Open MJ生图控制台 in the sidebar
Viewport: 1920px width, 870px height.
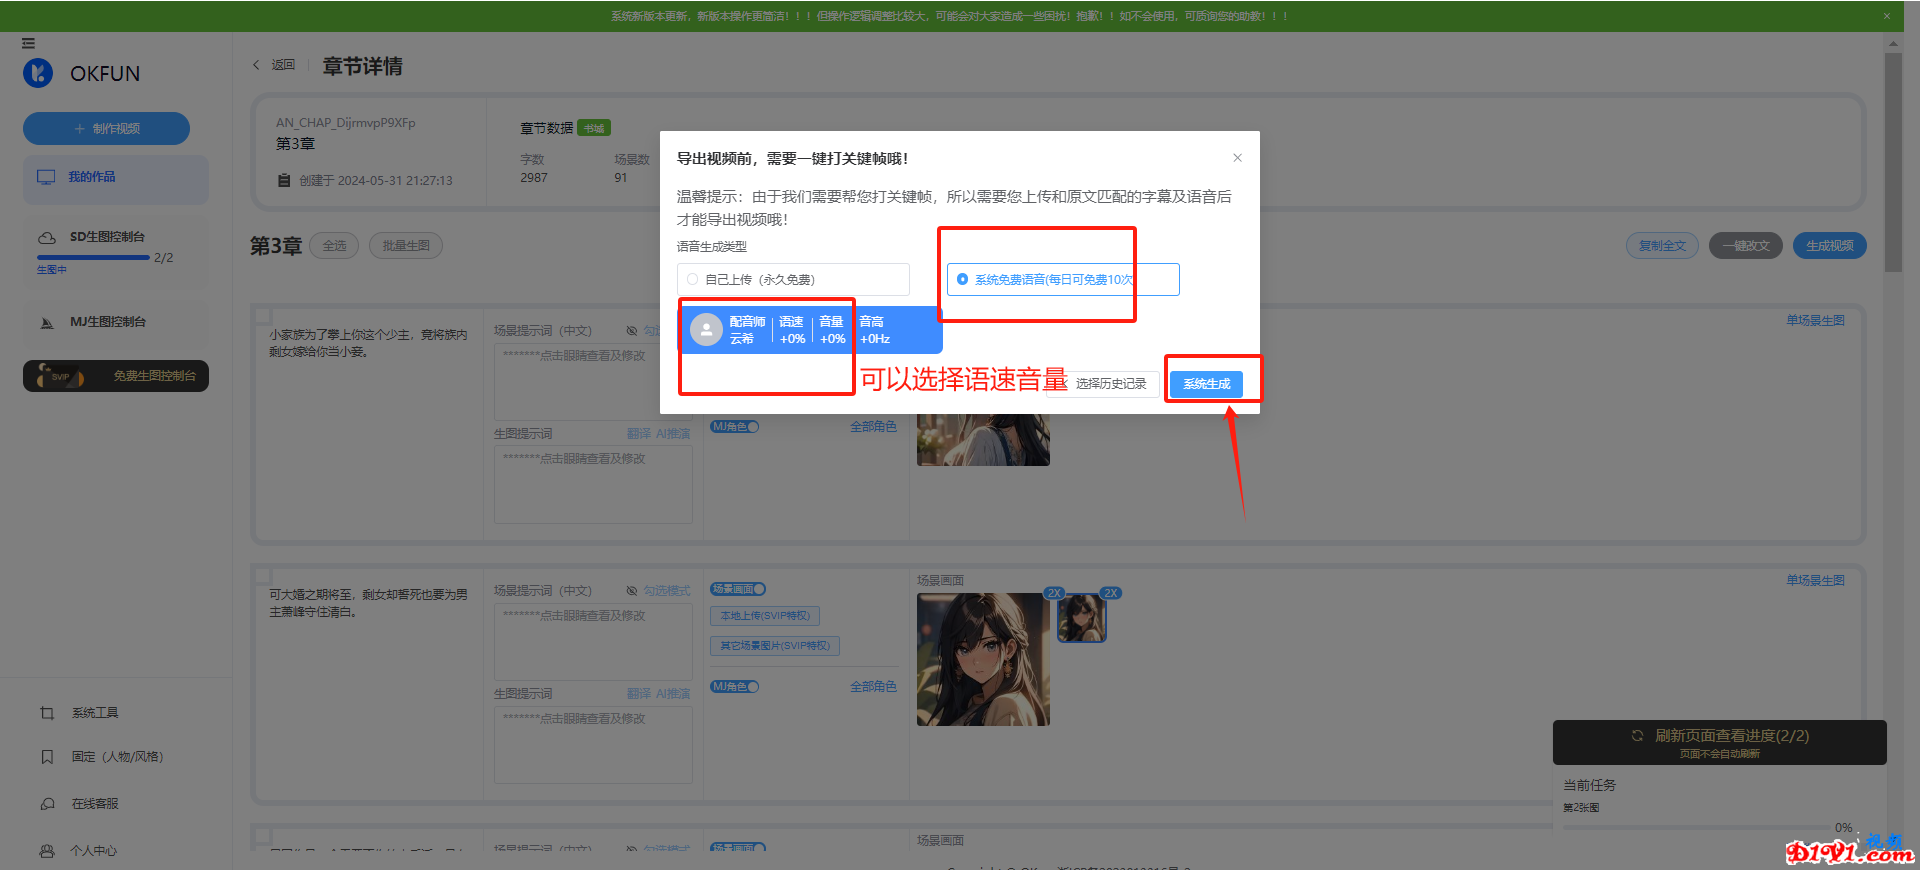pyautogui.click(x=116, y=322)
